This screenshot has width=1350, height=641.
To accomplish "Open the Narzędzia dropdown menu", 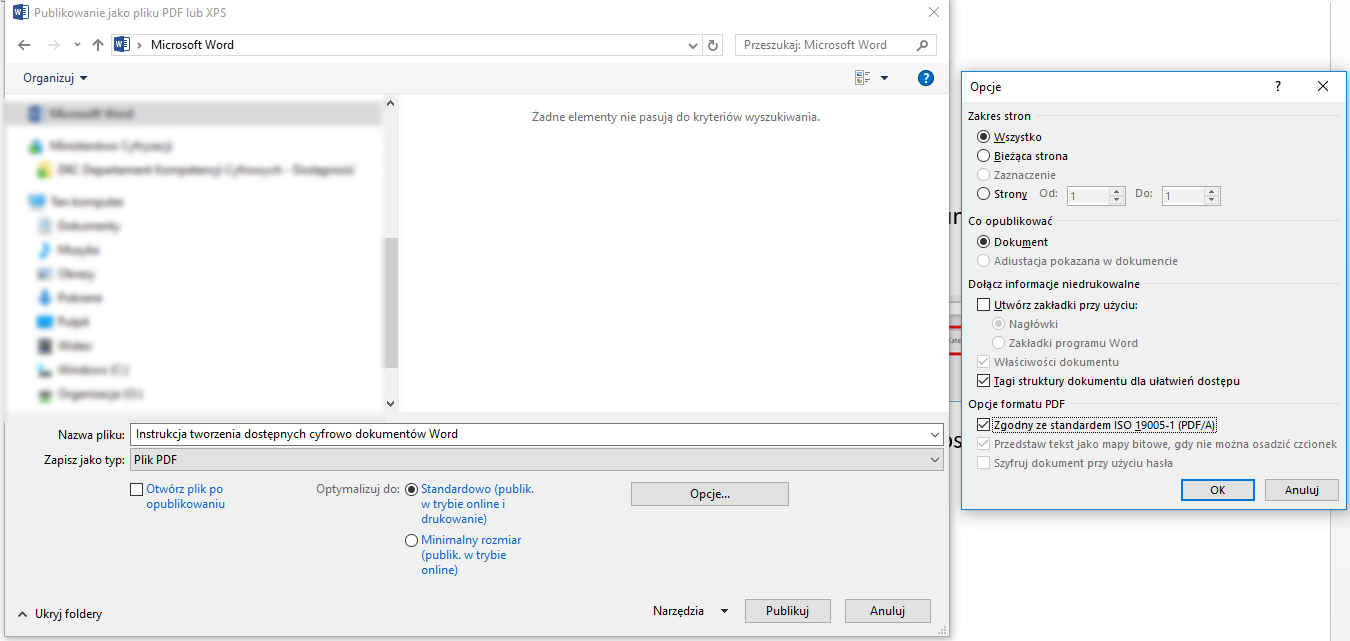I will click(690, 611).
